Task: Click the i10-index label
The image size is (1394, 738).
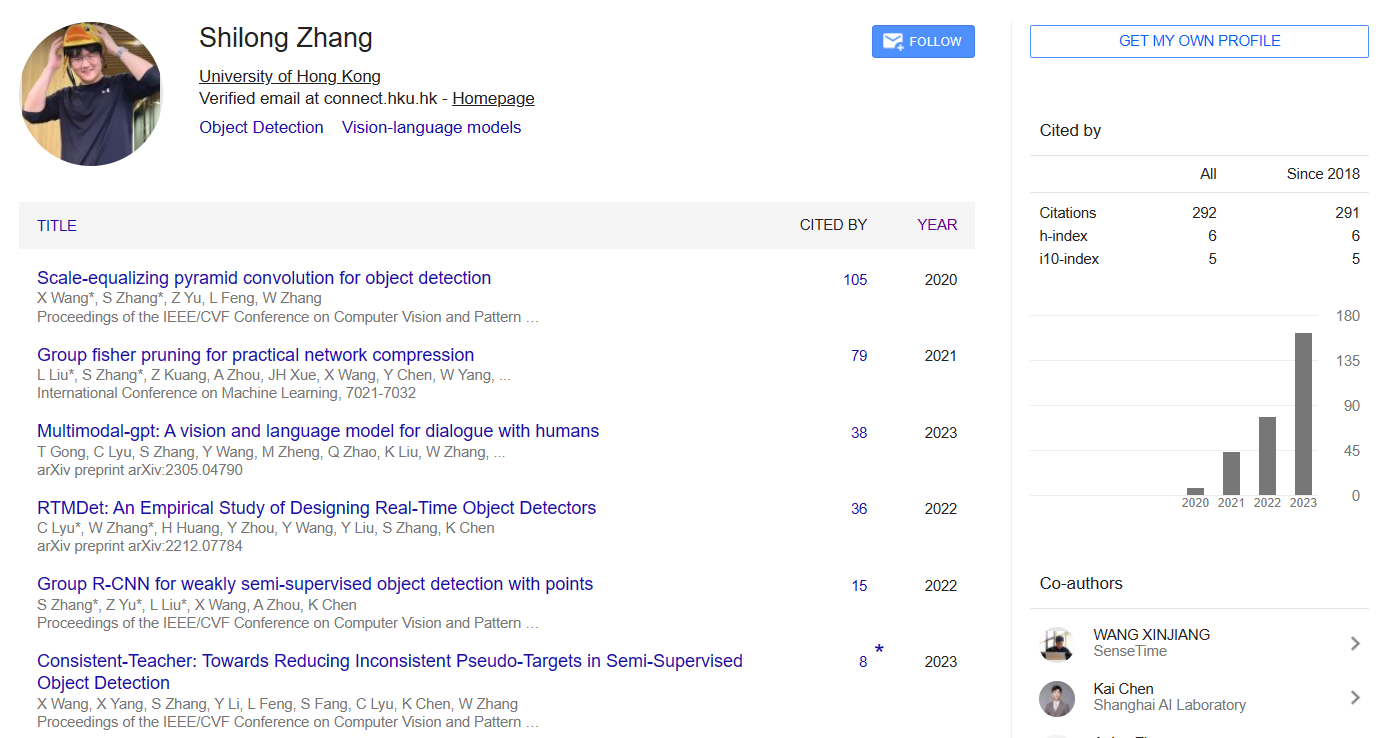Action: pos(1069,259)
